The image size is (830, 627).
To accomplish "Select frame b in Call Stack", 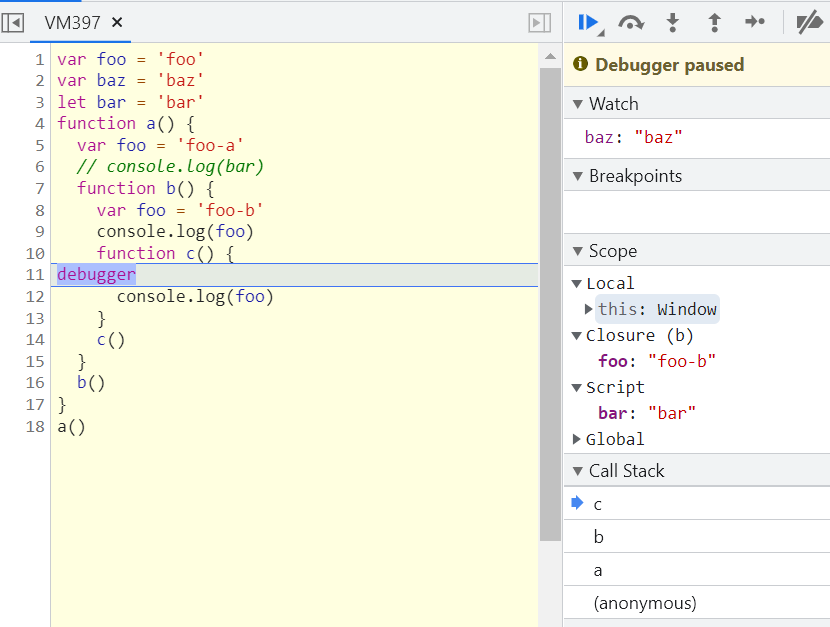I will 599,537.
